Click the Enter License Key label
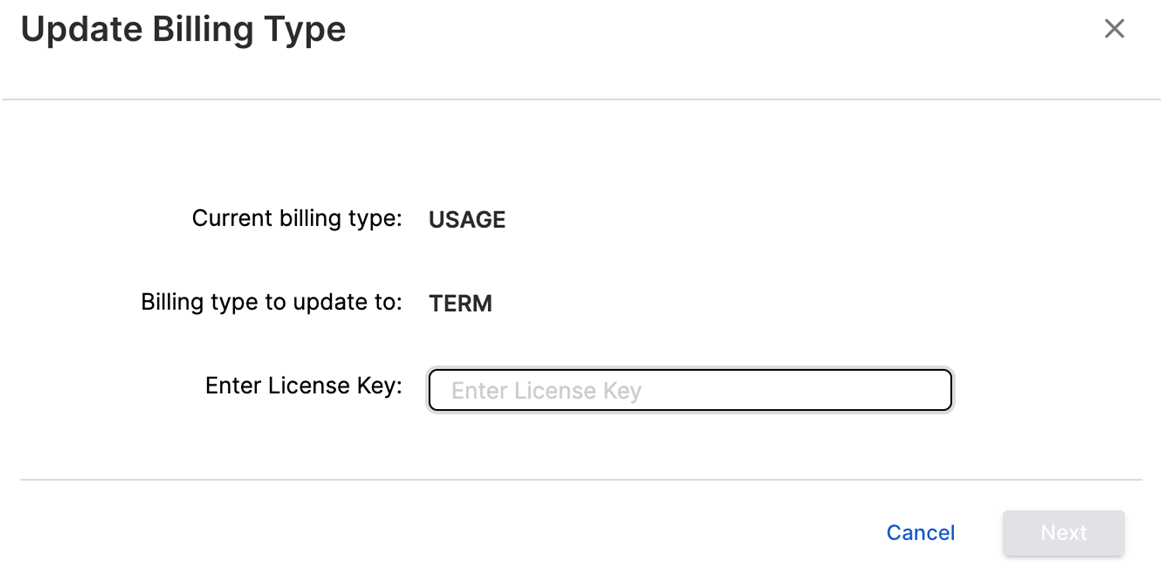Screen dimensions: 1161x567 click(303, 386)
